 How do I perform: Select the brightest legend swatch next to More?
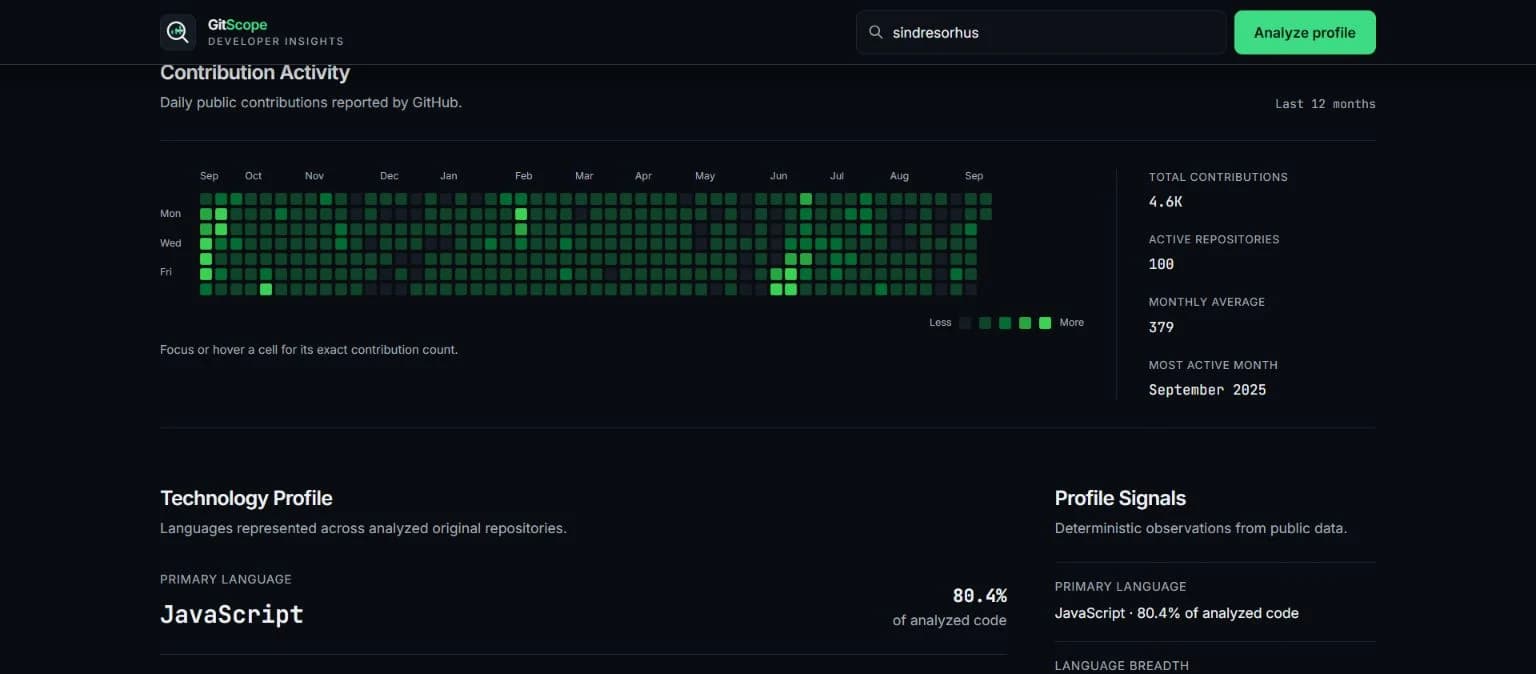(1045, 323)
